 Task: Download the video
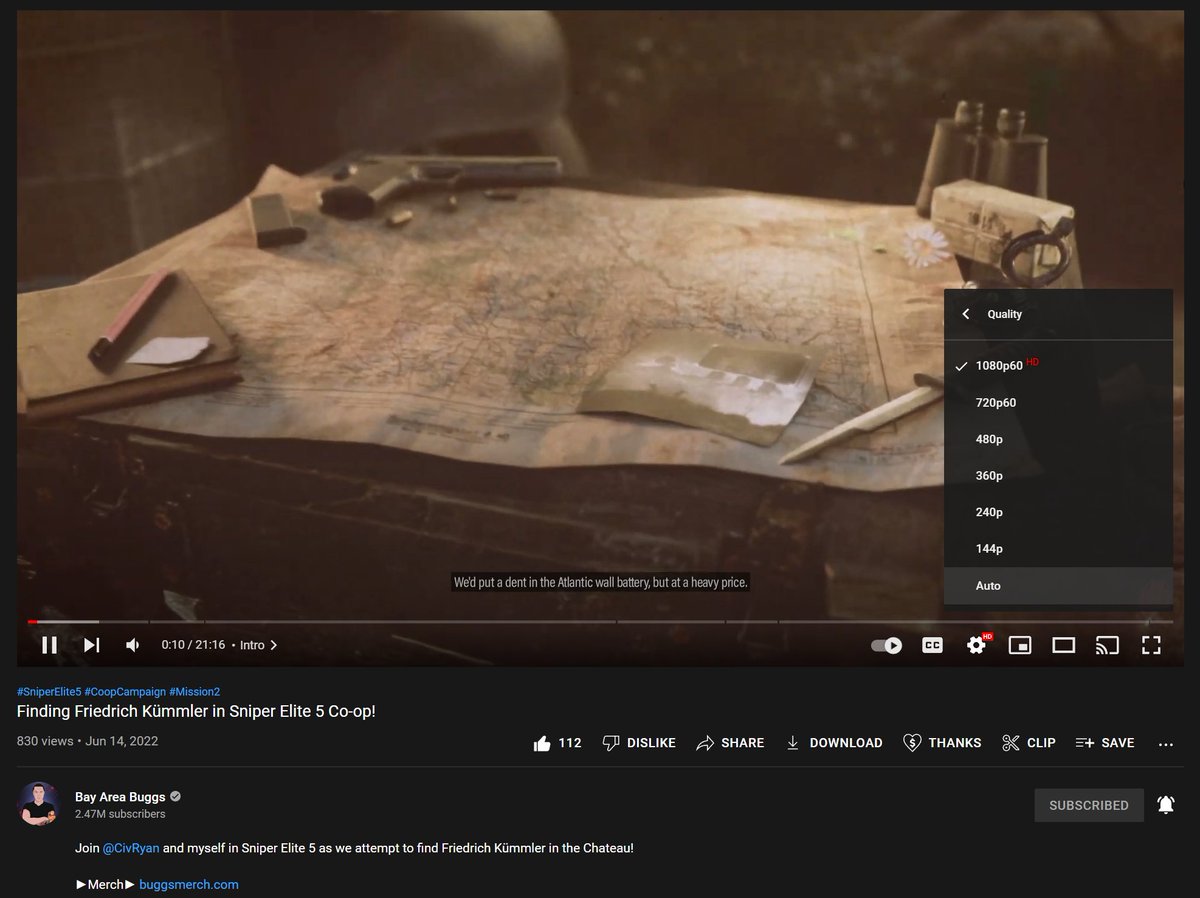coord(833,743)
